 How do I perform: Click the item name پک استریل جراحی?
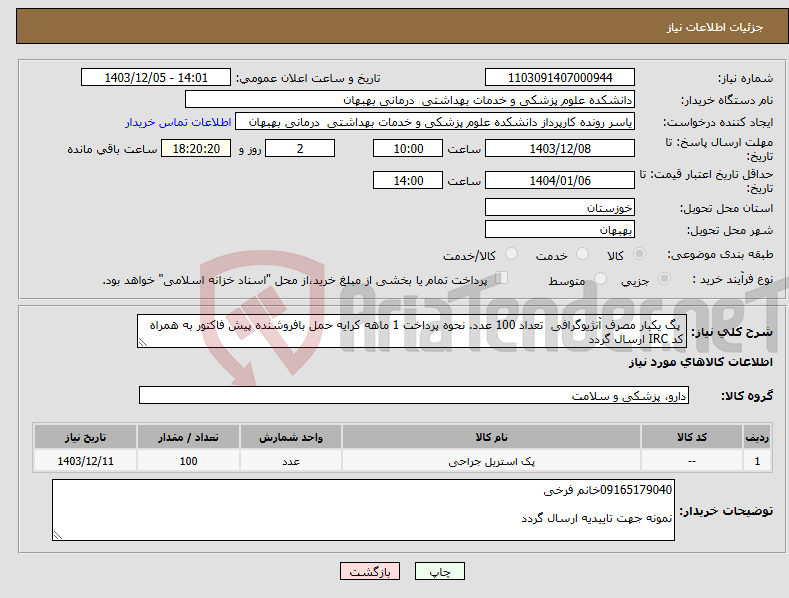coord(492,461)
